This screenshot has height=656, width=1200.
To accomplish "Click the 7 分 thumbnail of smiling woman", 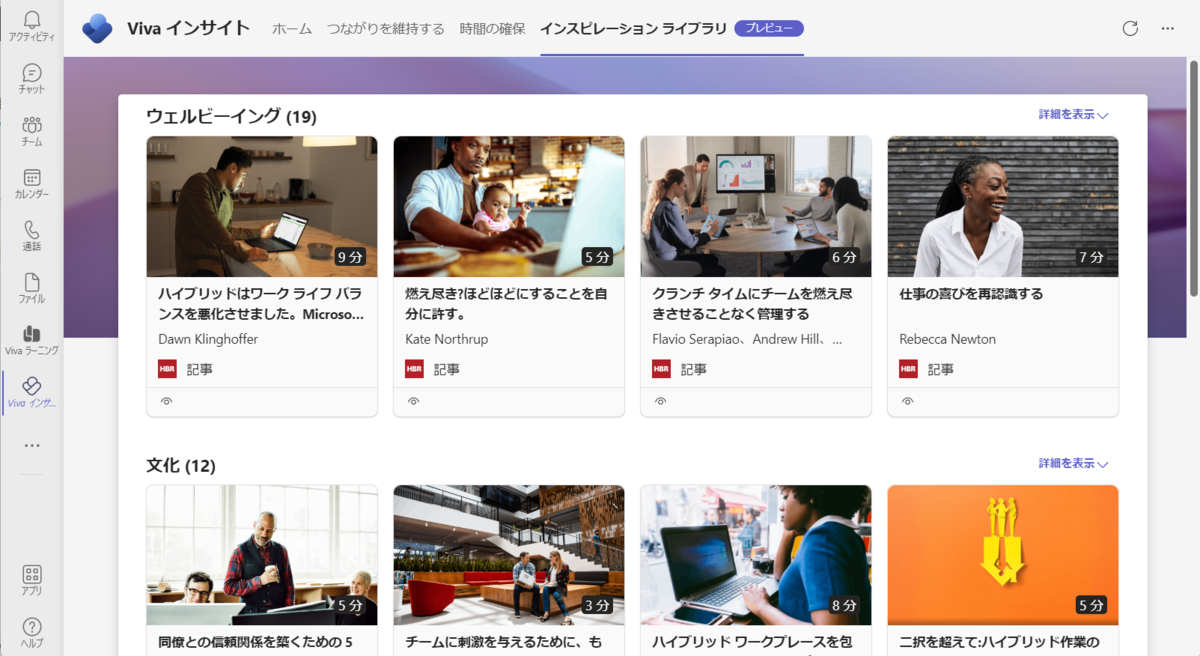I will 1003,207.
